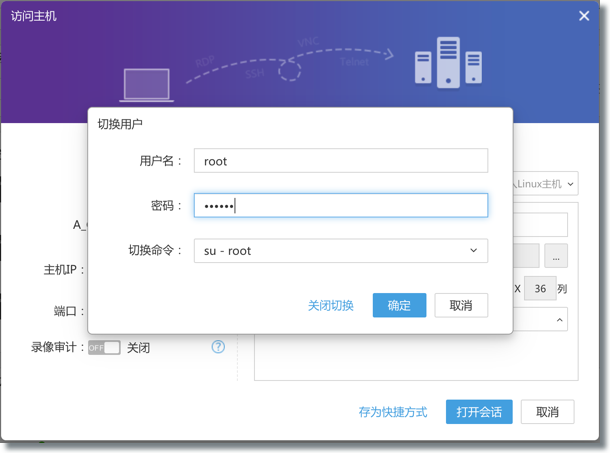
Task: Click the SSH label in the banner
Action: pyautogui.click(x=255, y=73)
